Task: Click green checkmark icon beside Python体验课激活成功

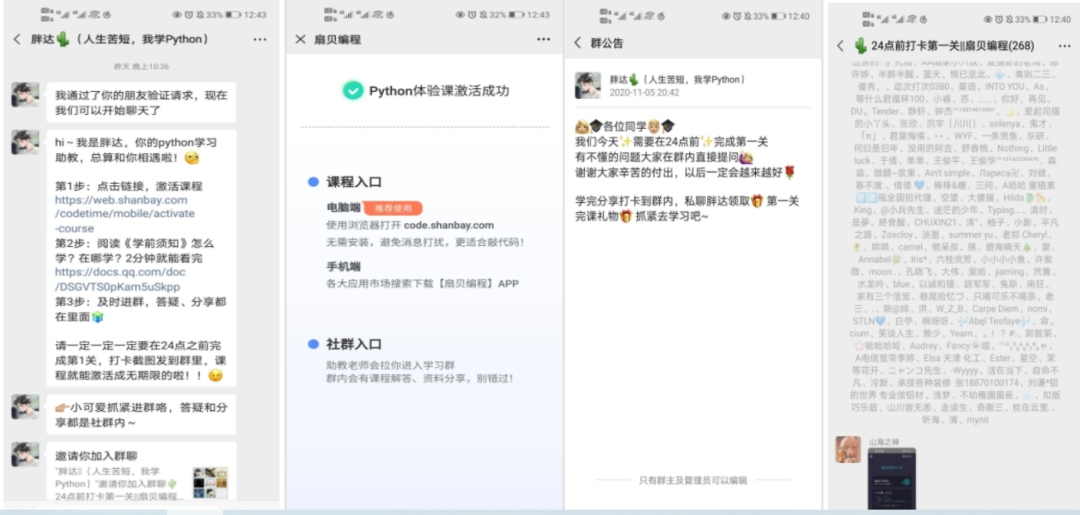Action: (x=352, y=91)
